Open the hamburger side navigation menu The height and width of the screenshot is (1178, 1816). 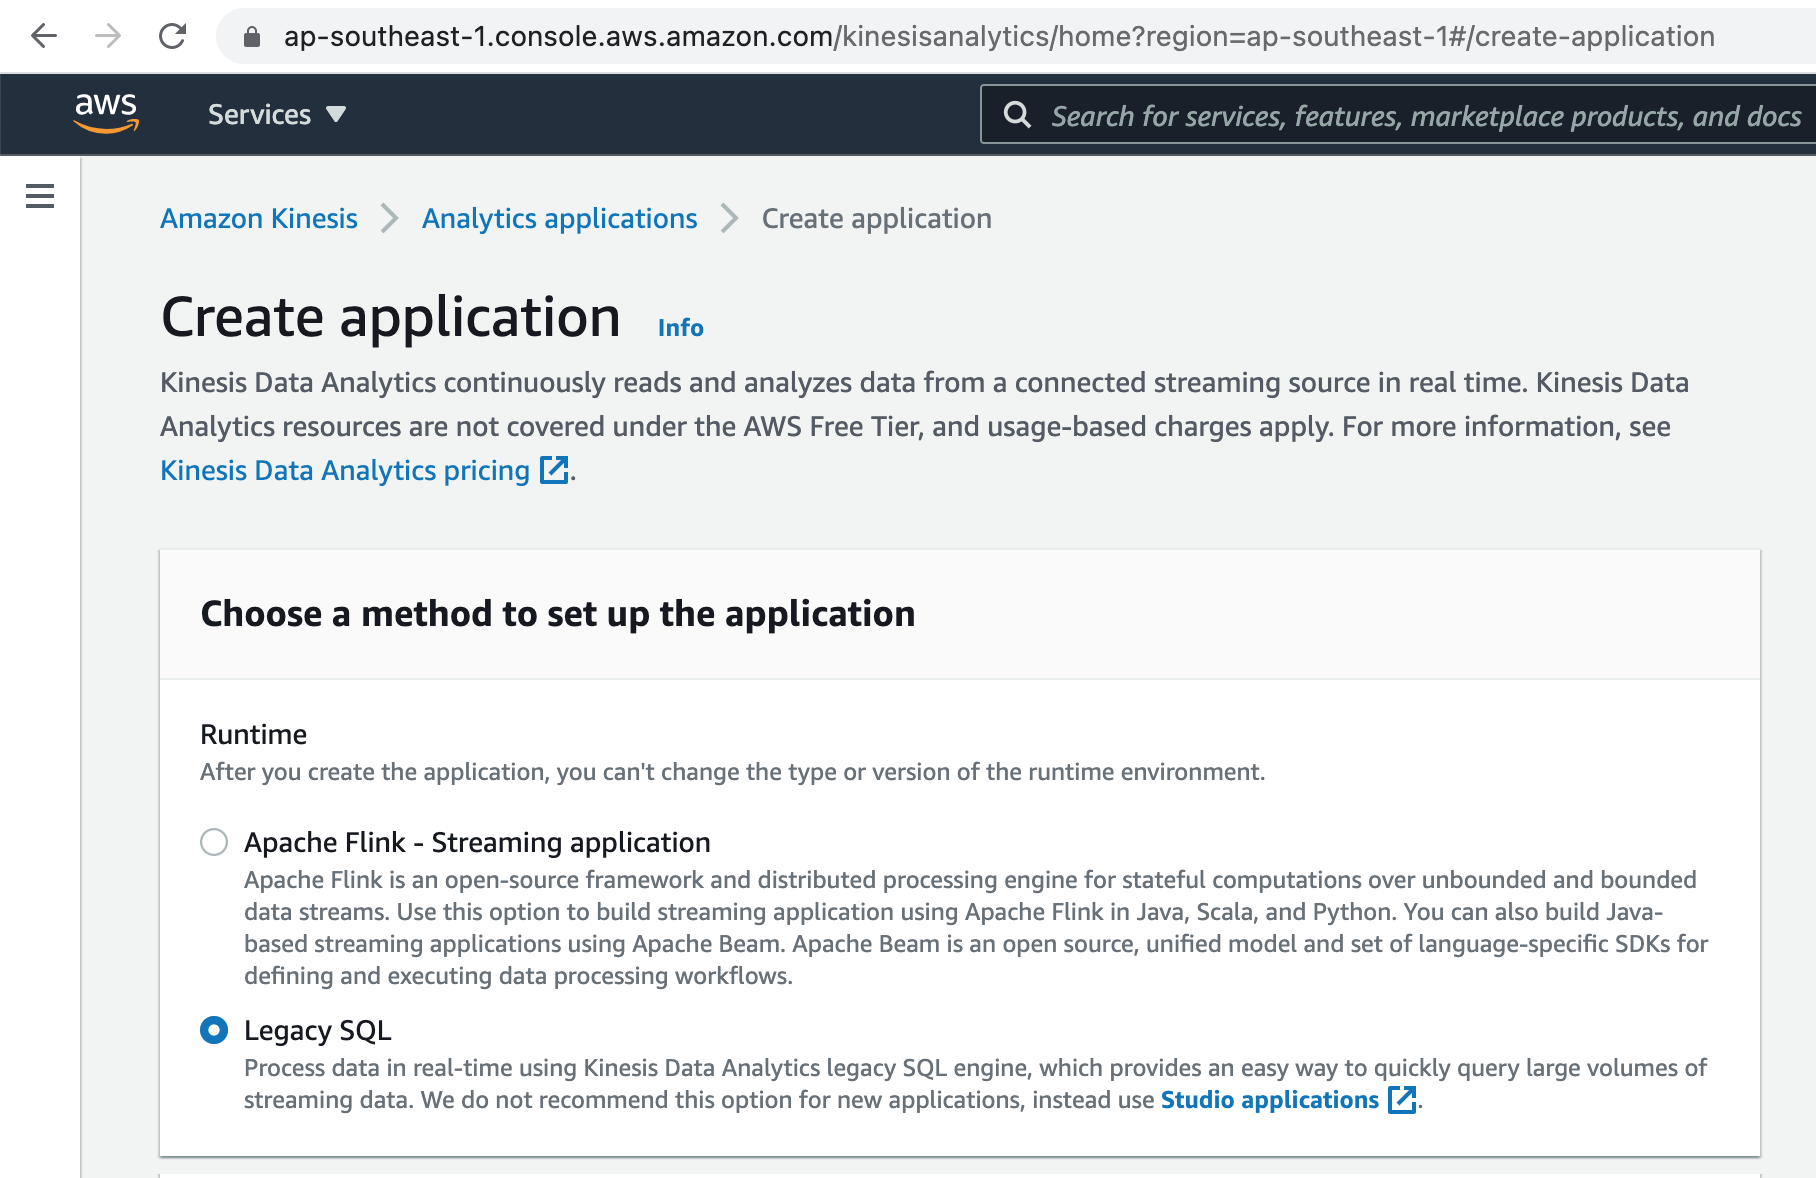point(40,196)
